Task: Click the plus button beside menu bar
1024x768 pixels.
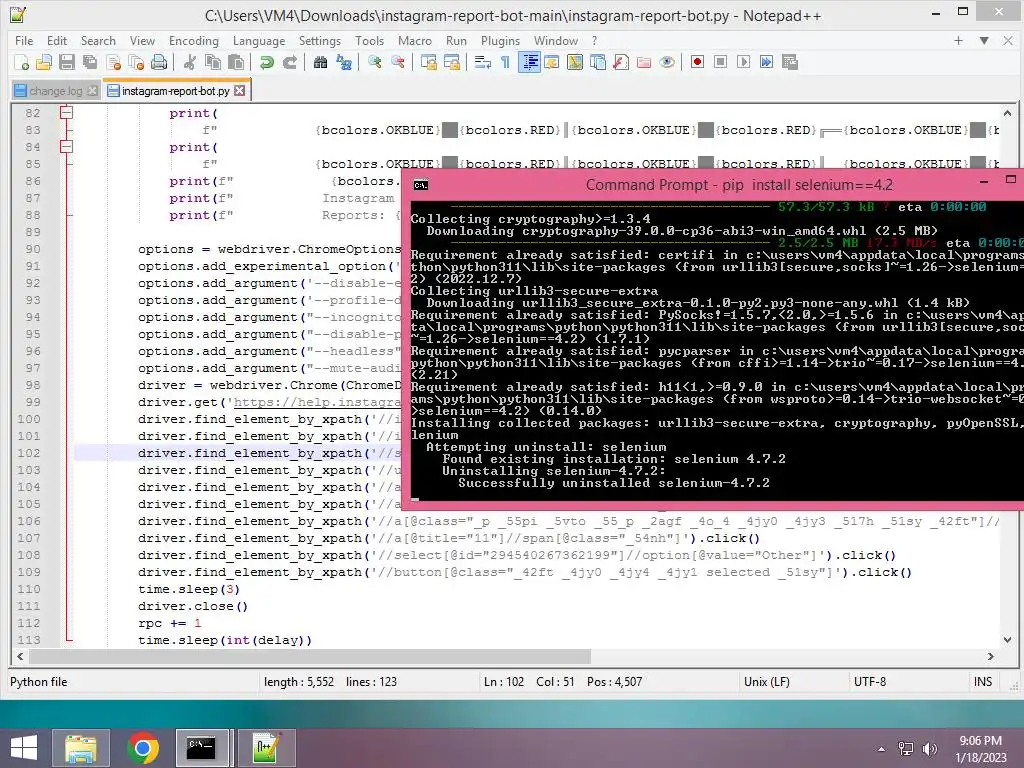Action: pyautogui.click(x=958, y=40)
